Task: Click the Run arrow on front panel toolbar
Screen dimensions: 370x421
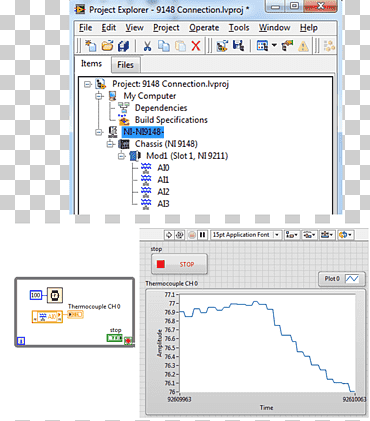Action: point(169,235)
